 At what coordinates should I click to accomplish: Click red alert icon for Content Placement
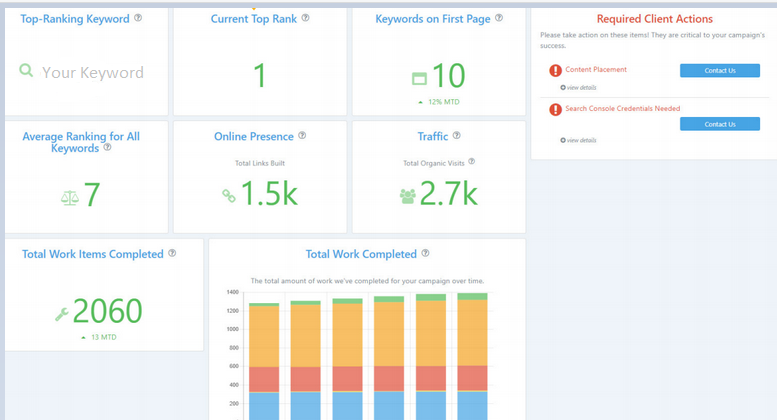click(x=555, y=71)
